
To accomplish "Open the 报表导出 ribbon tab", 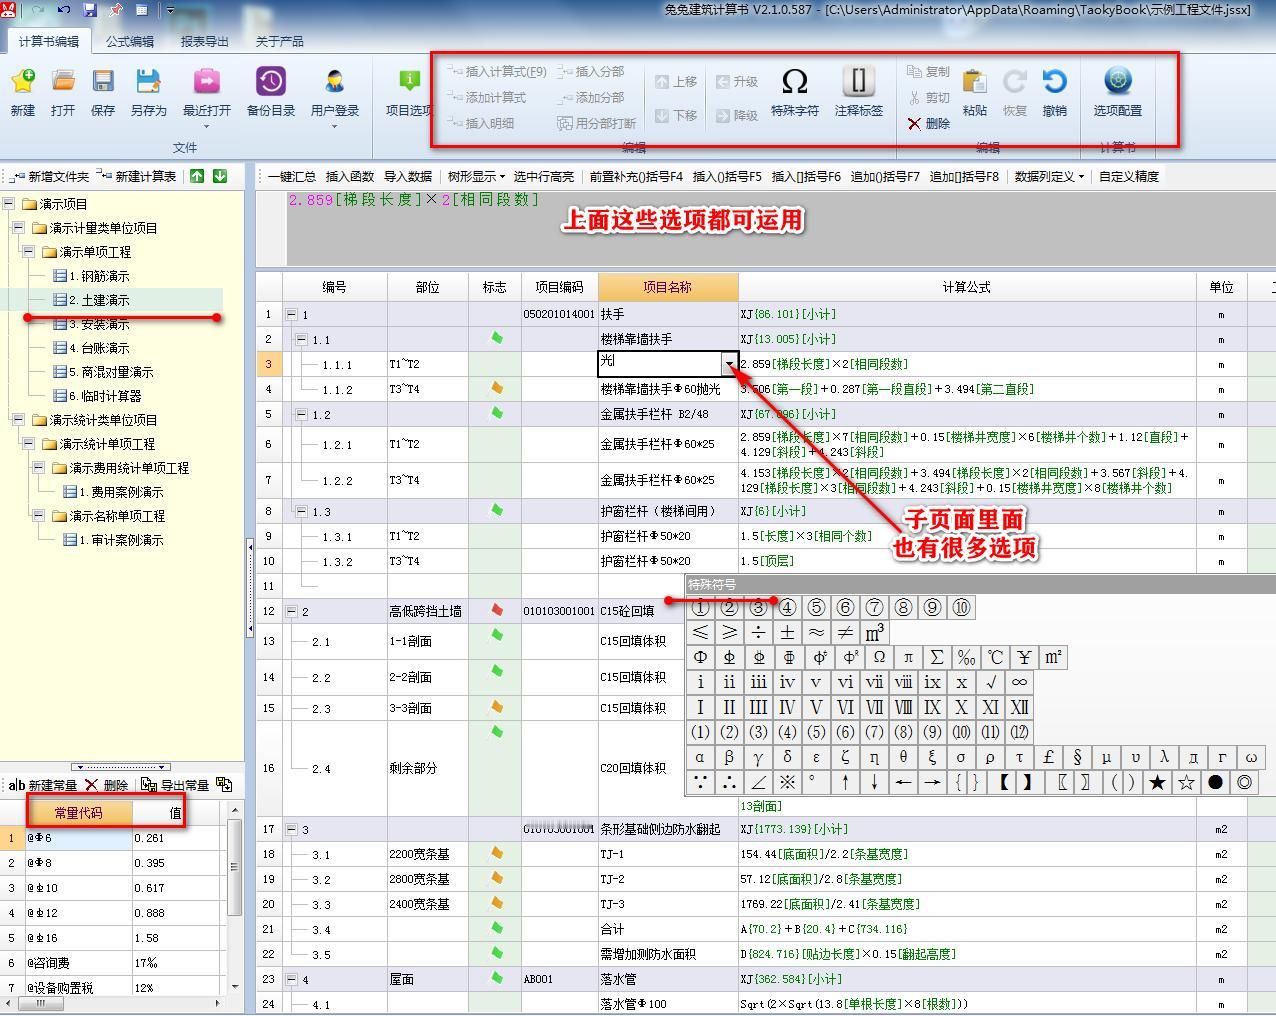I will [204, 41].
